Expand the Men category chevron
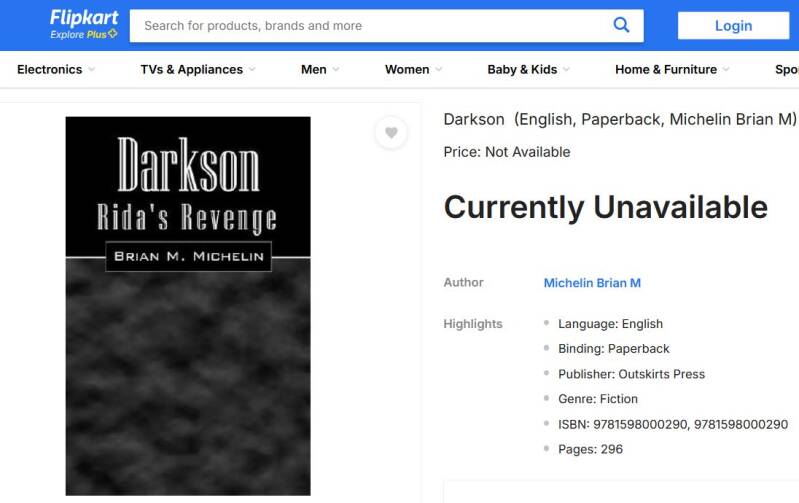Screen dimensions: 799x503 coord(336,69)
